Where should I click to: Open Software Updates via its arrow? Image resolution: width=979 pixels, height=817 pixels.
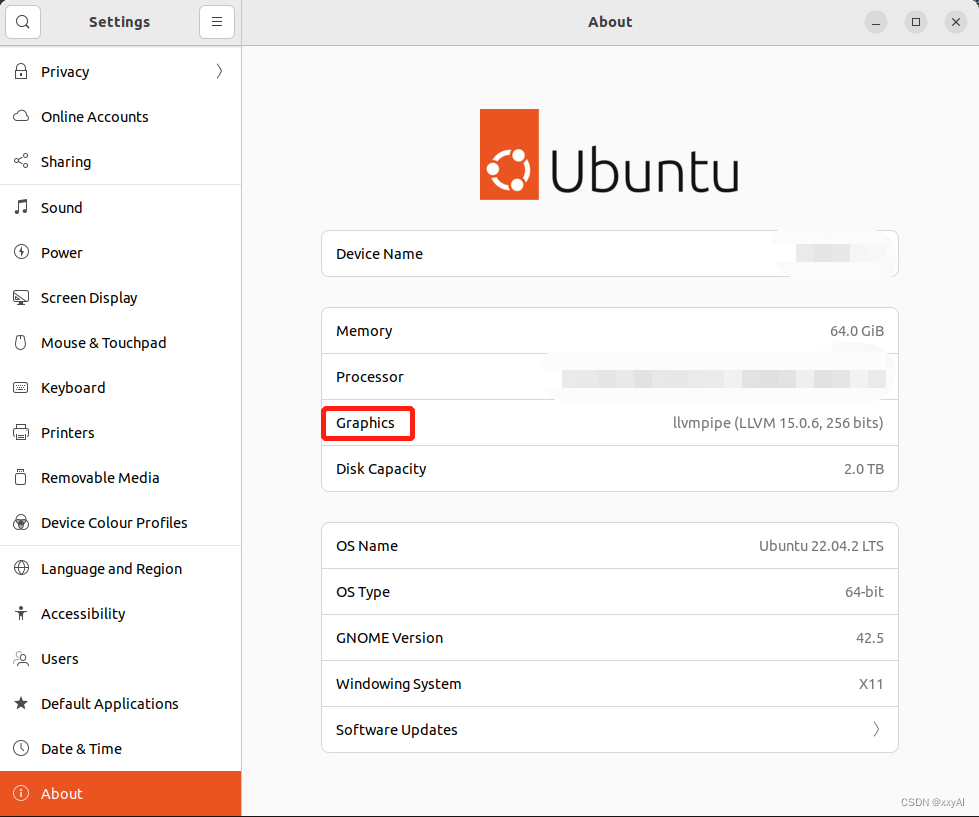point(876,729)
